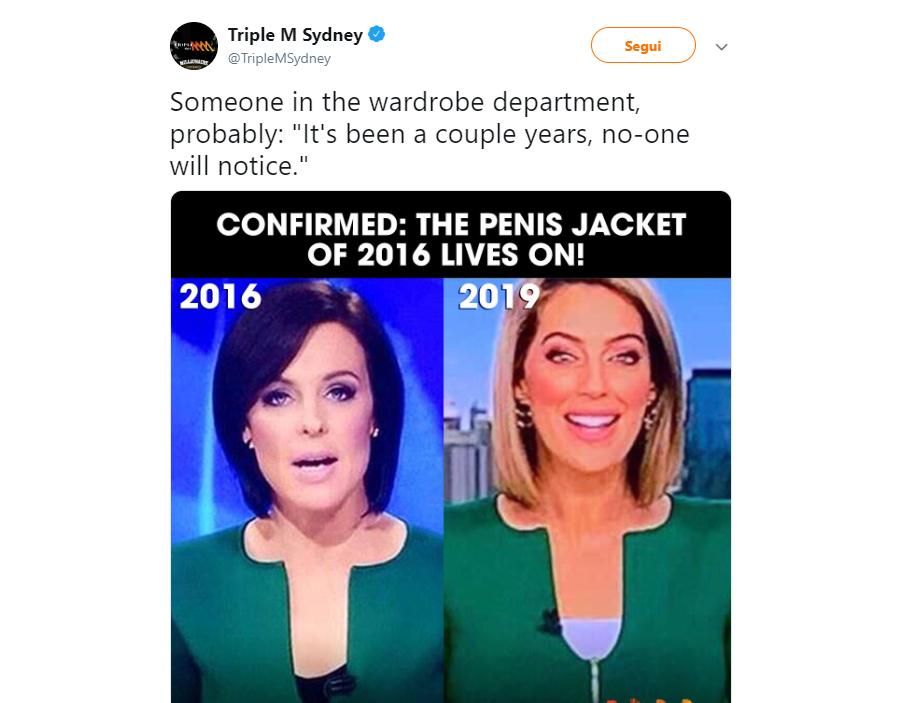Click the 2016 year label in the image
Viewport: 900px width, 703px height.
pos(220,297)
